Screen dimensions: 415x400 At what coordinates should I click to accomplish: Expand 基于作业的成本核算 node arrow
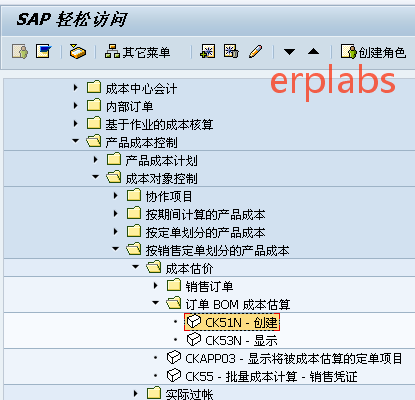[x=76, y=124]
